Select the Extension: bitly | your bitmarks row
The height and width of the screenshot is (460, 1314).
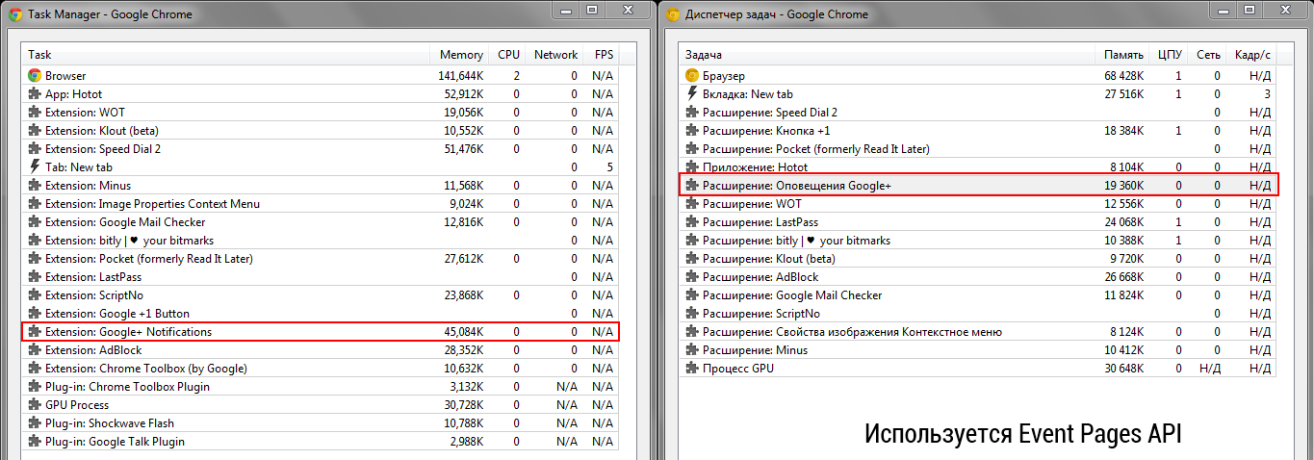click(321, 240)
